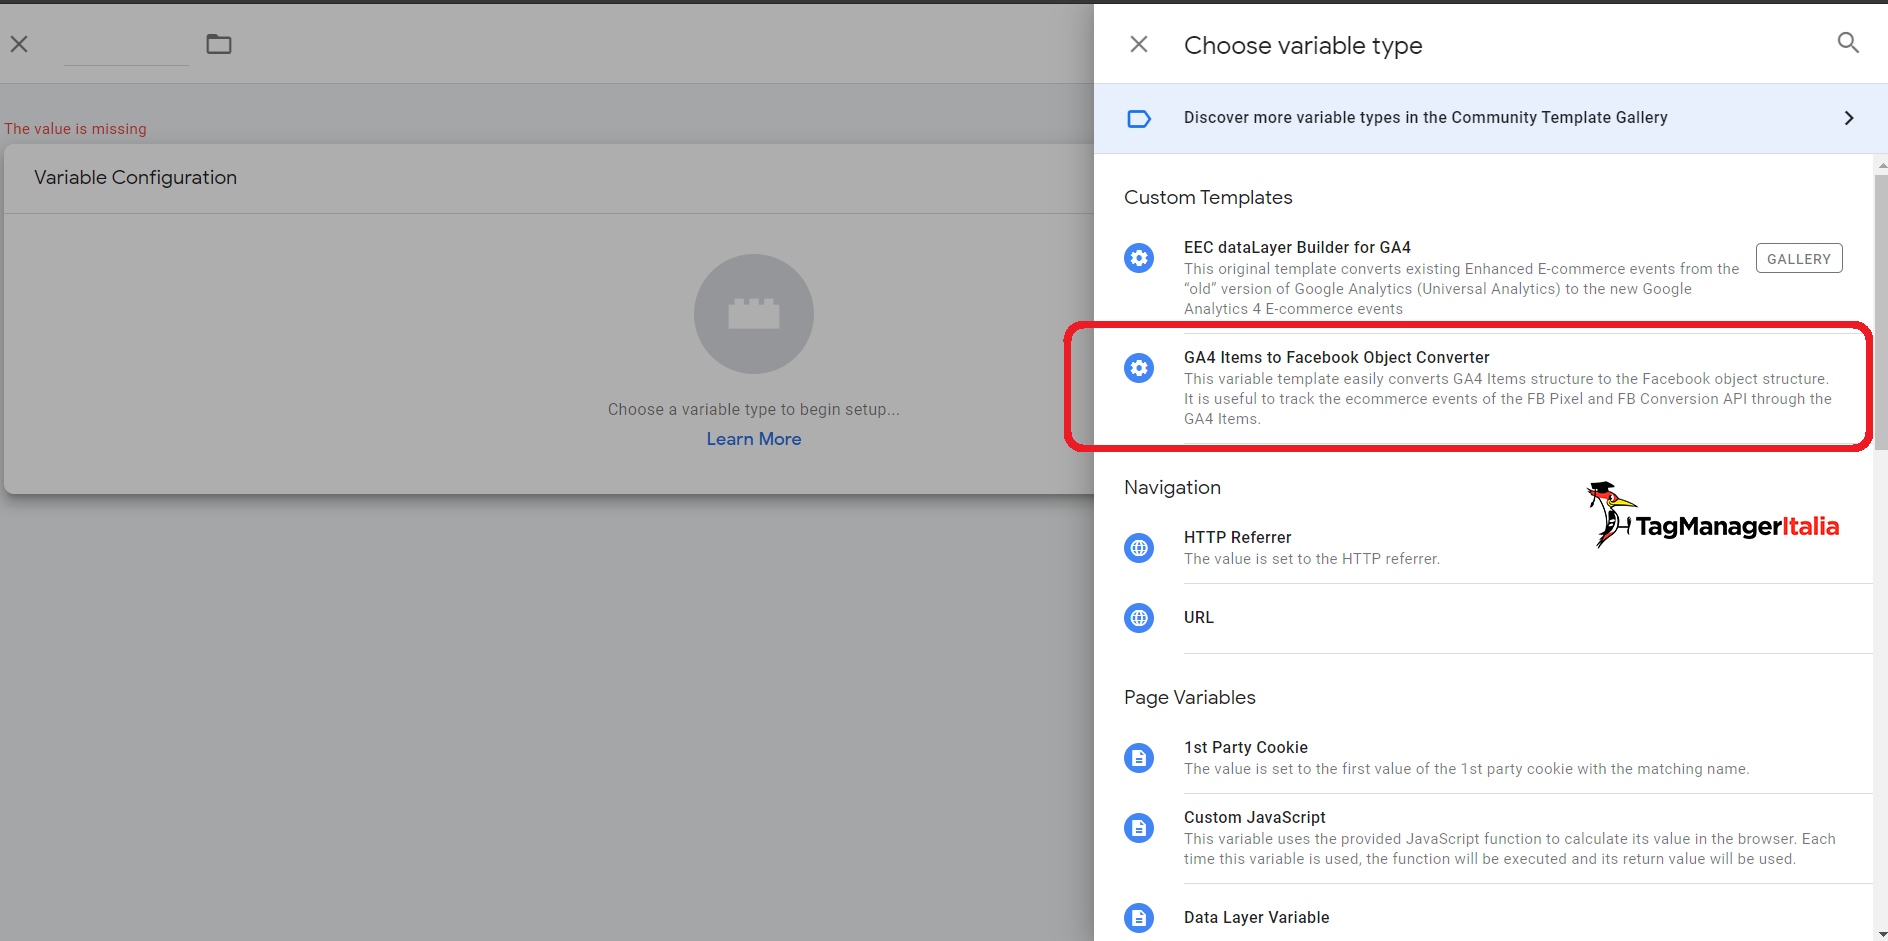Select GA4 Items to Facebook Object Converter
The height and width of the screenshot is (941, 1888).
pyautogui.click(x=1336, y=358)
